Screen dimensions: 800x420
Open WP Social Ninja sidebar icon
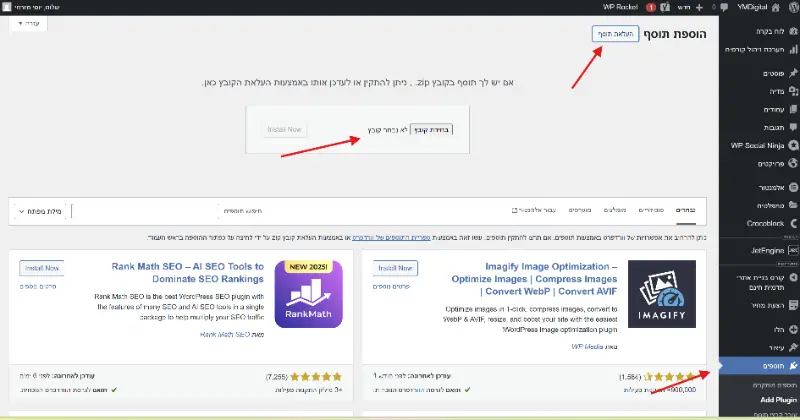(x=793, y=145)
